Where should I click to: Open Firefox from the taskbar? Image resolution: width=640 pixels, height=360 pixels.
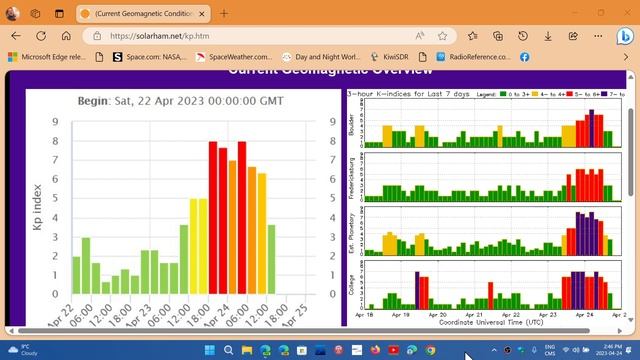[x=375, y=350]
